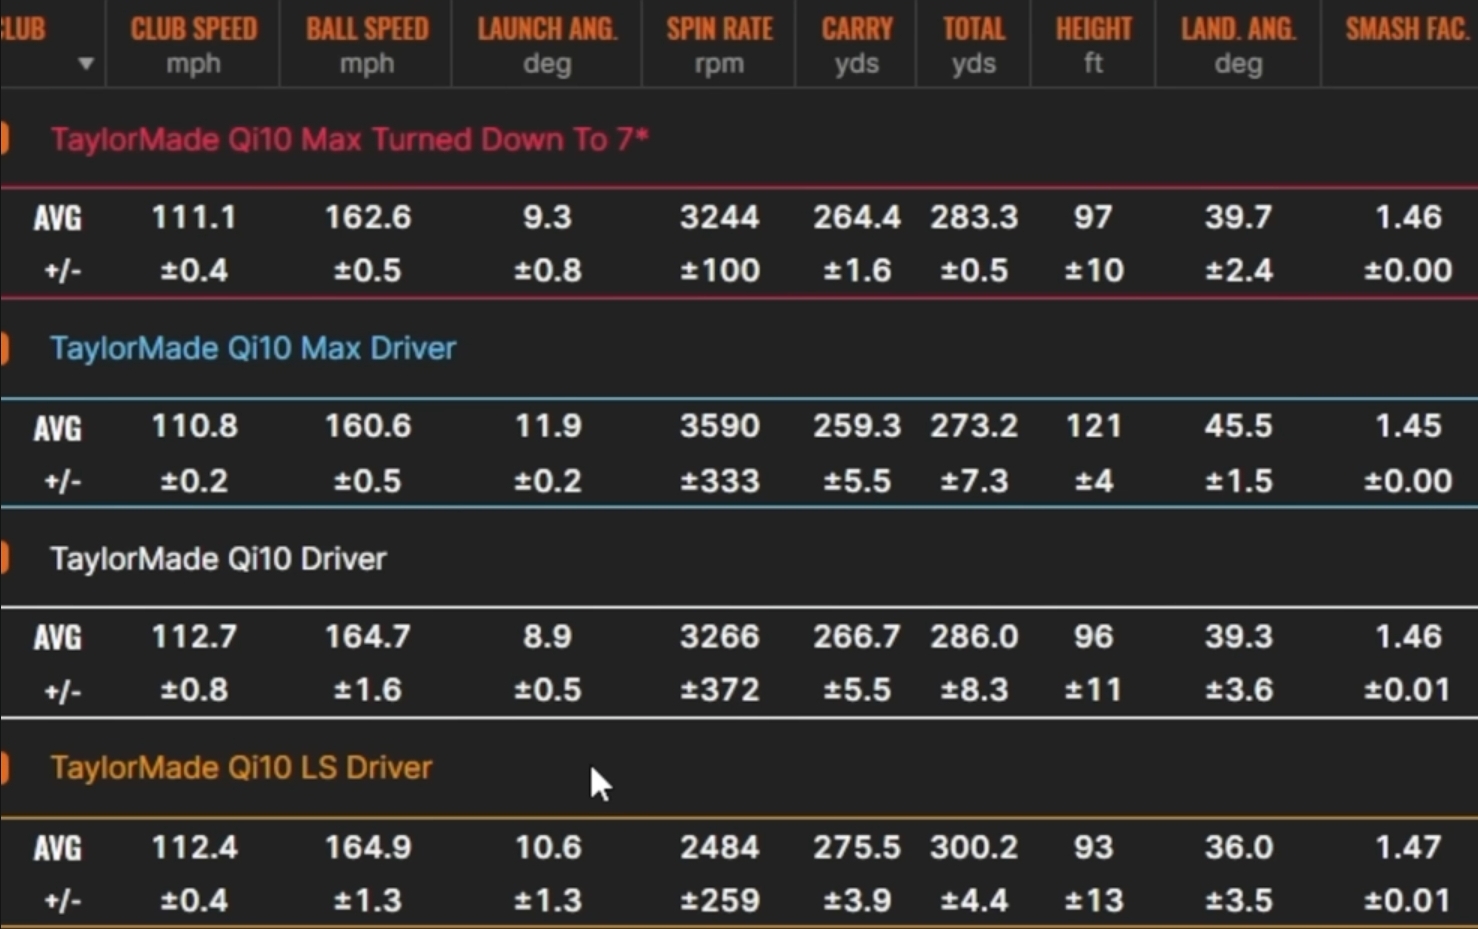The image size is (1478, 929).
Task: Click the 300.2 total yards average value
Action: click(973, 847)
